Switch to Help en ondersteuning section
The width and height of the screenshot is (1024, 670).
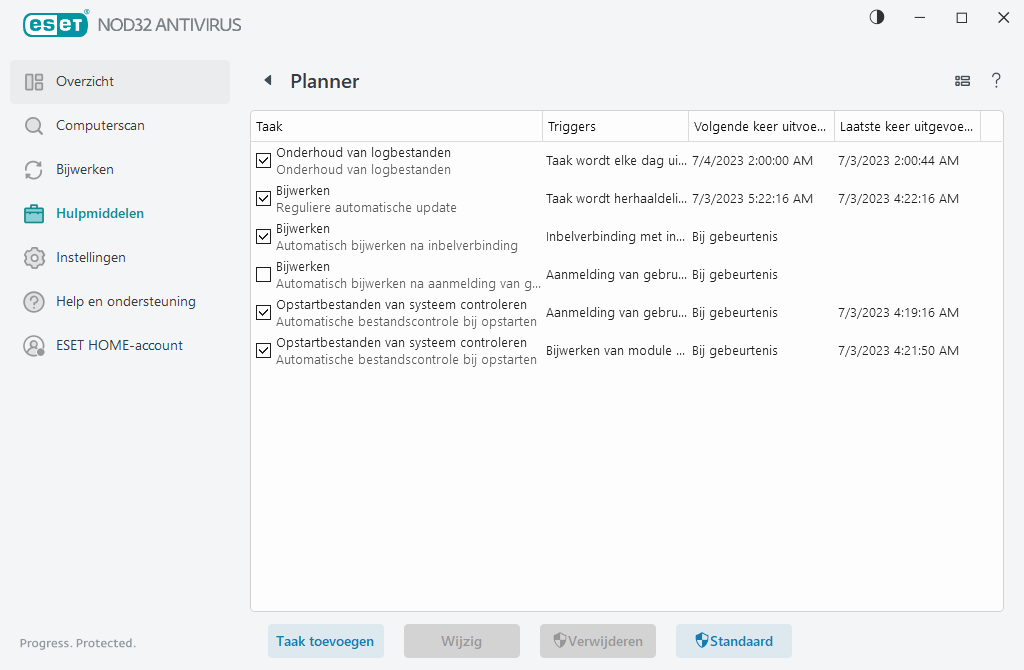point(107,301)
